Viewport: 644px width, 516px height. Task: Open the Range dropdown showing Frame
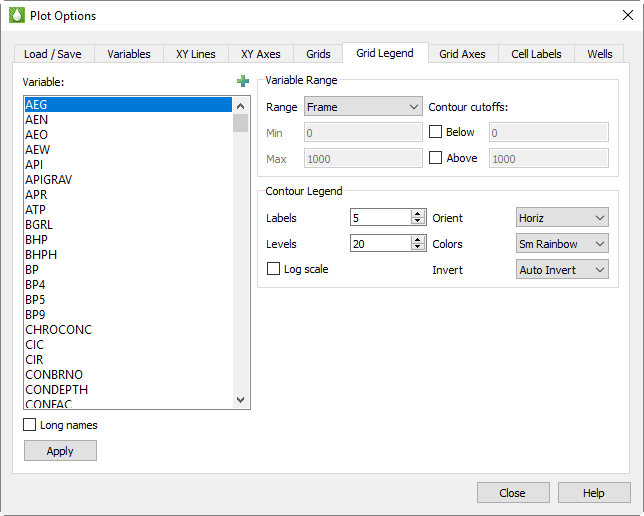pos(363,107)
